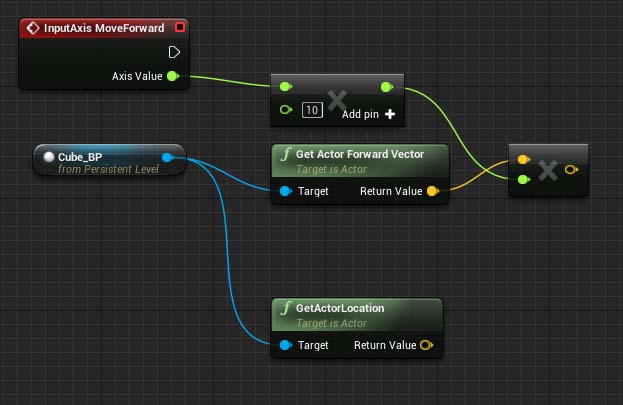Screen dimensions: 623x405
Task: Click the Return Value pin on GetActorLocation
Action: [426, 345]
